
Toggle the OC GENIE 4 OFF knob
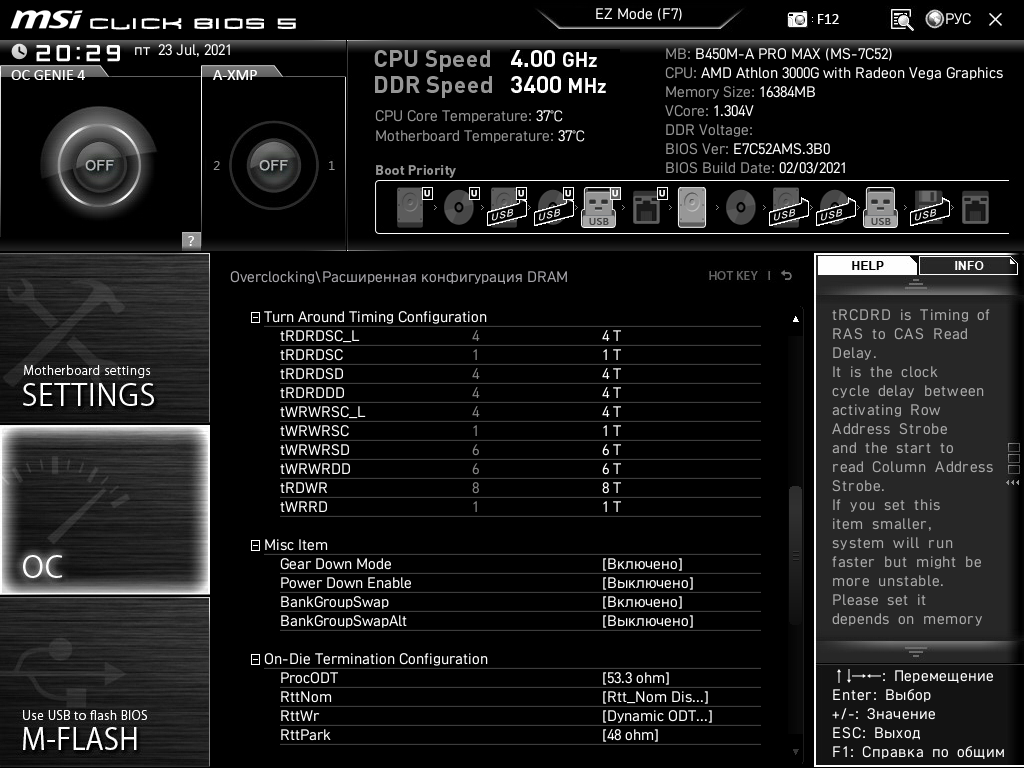(99, 165)
